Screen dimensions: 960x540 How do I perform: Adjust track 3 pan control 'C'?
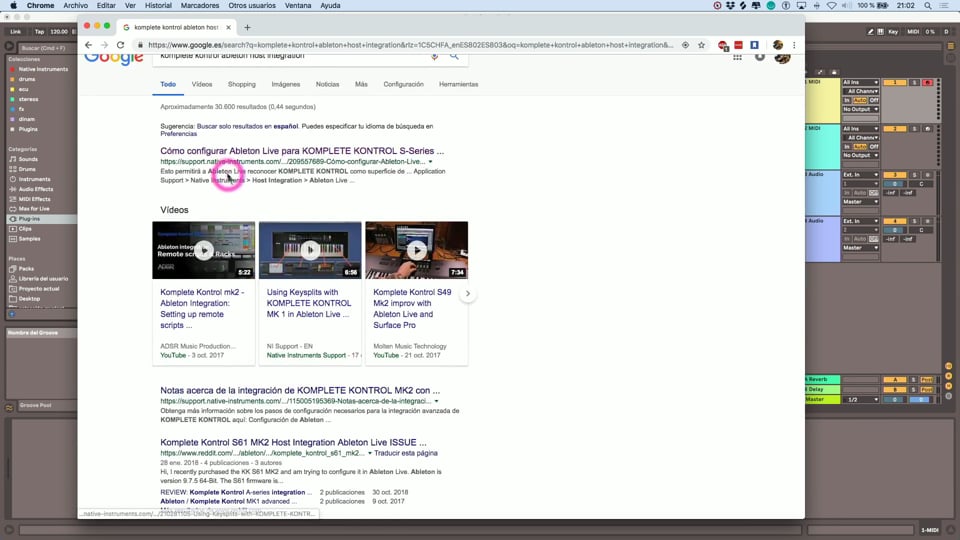point(921,184)
